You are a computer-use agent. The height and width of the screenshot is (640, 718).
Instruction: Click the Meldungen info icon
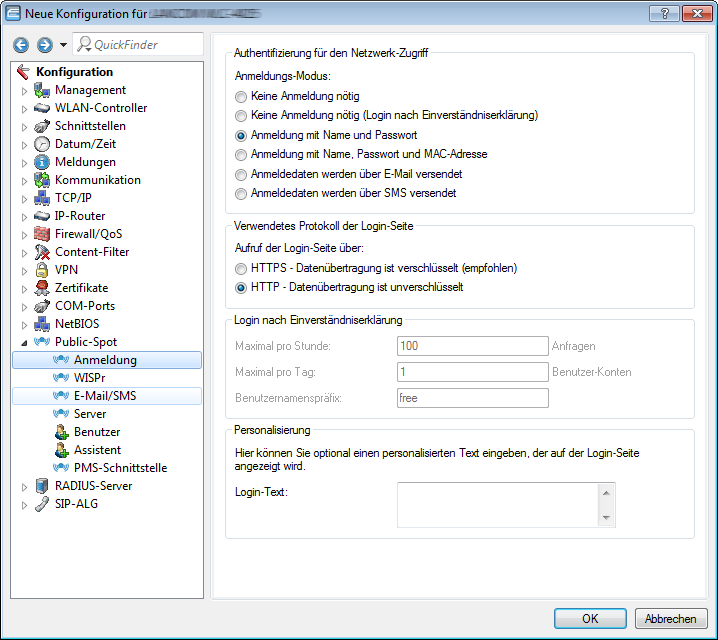(42, 162)
